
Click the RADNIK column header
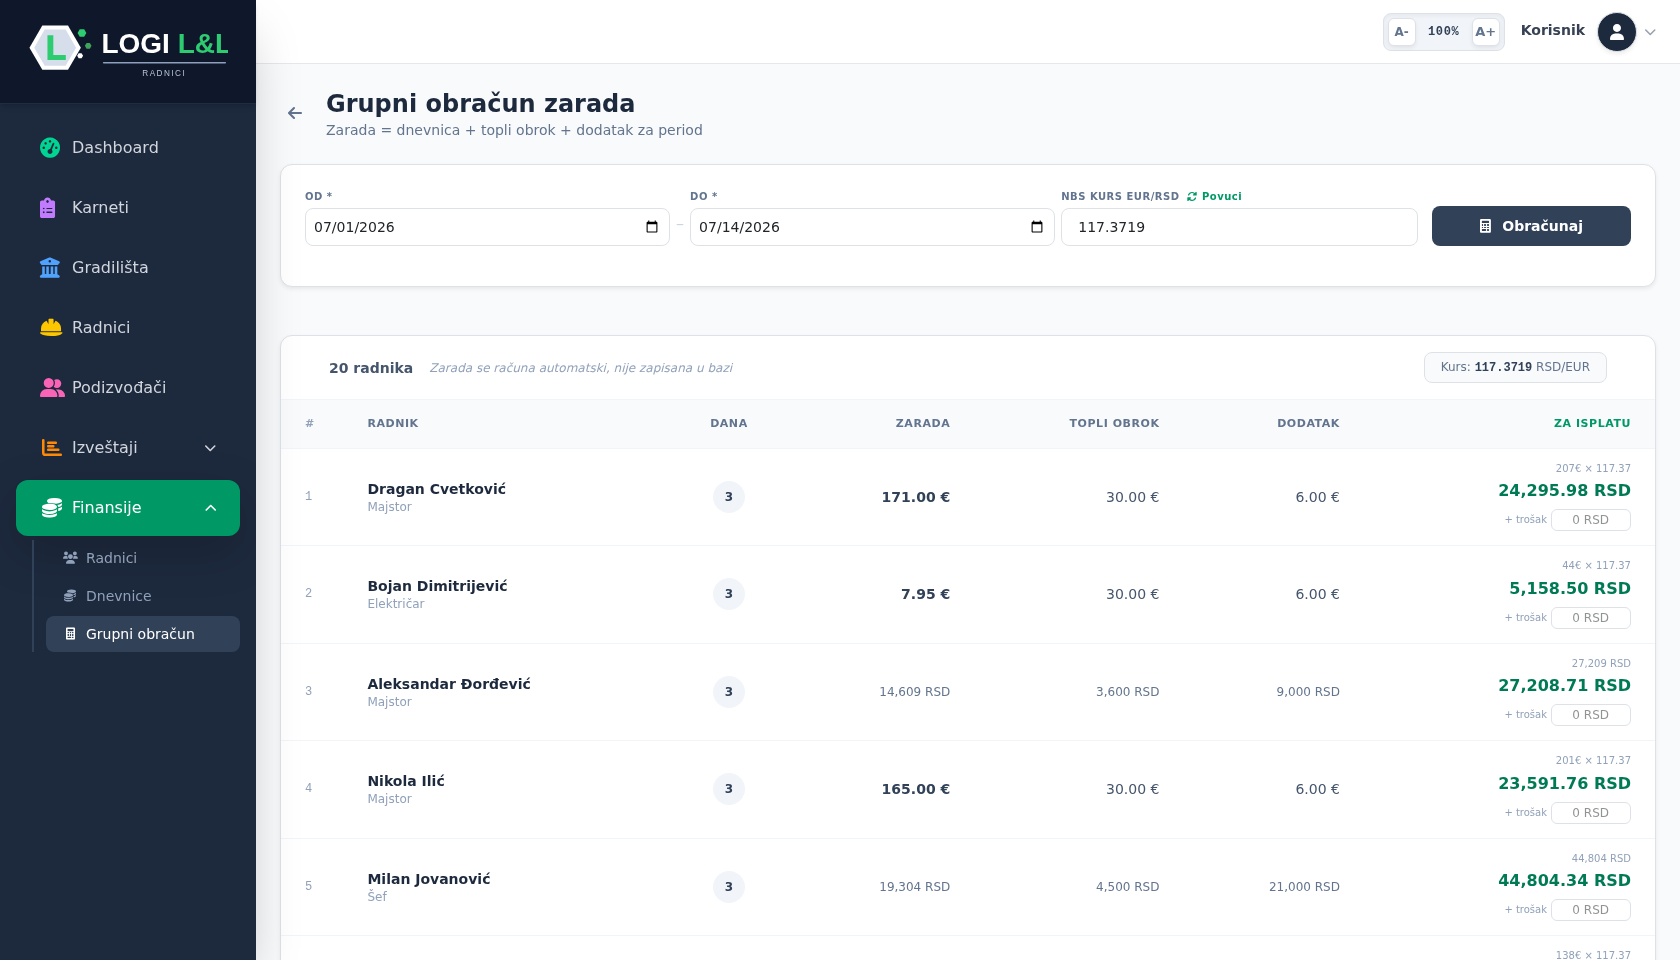click(x=393, y=424)
